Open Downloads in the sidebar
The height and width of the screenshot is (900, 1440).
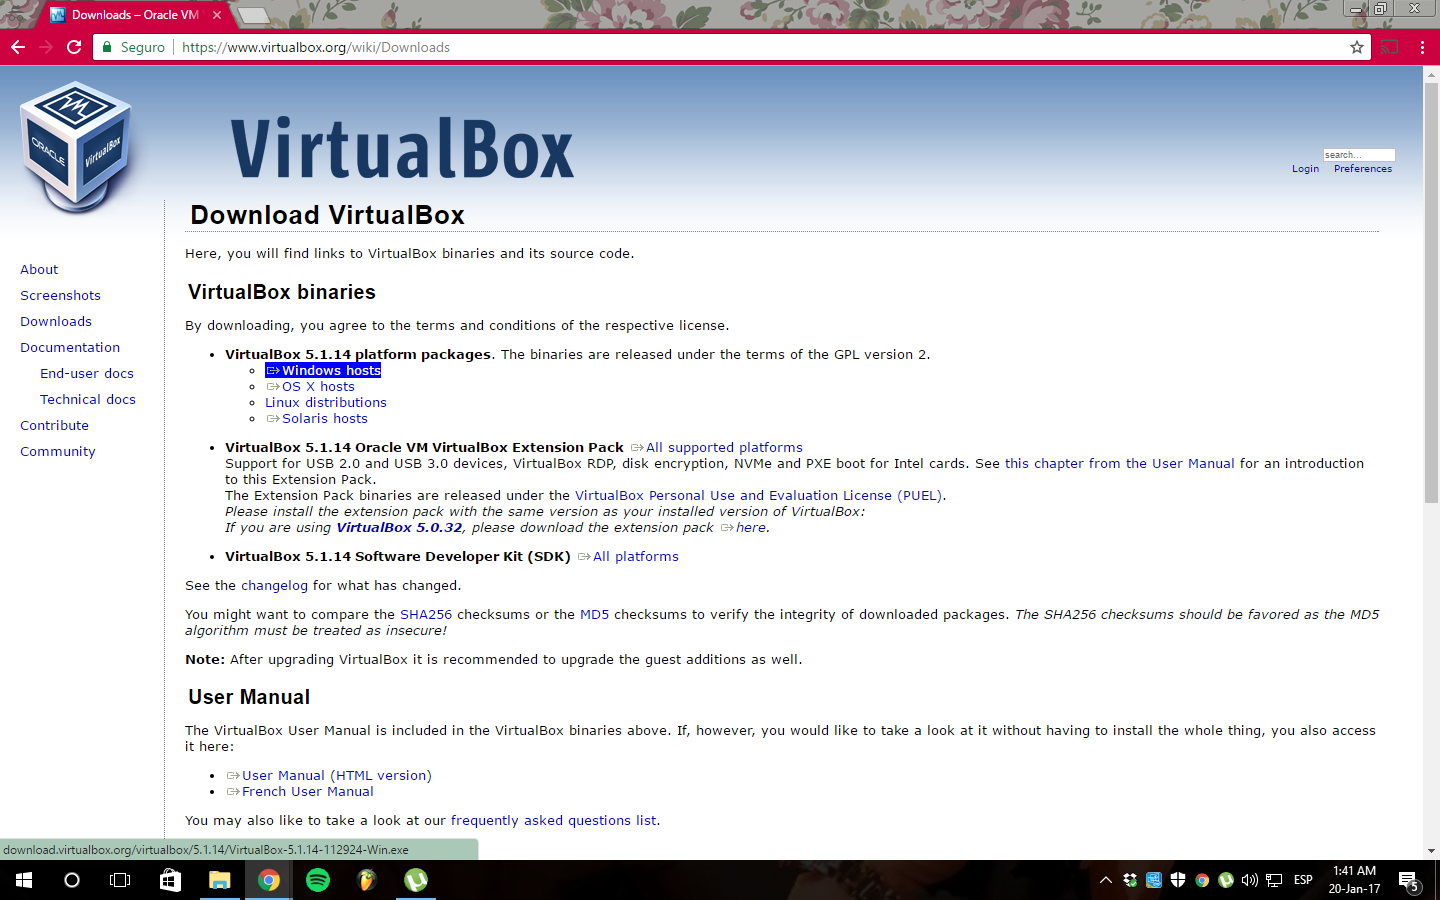pyautogui.click(x=56, y=321)
